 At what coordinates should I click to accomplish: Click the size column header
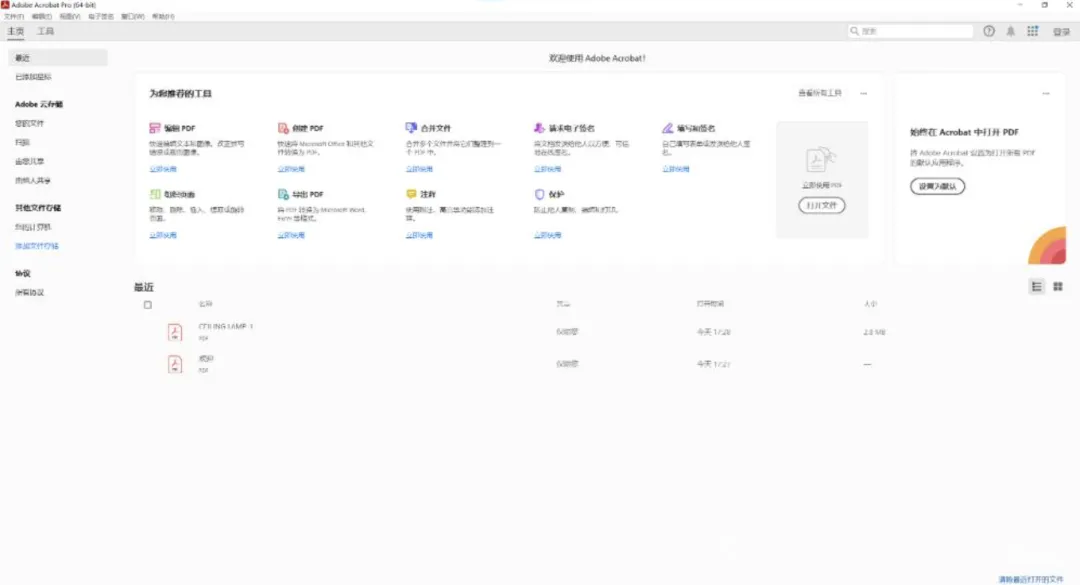[871, 304]
